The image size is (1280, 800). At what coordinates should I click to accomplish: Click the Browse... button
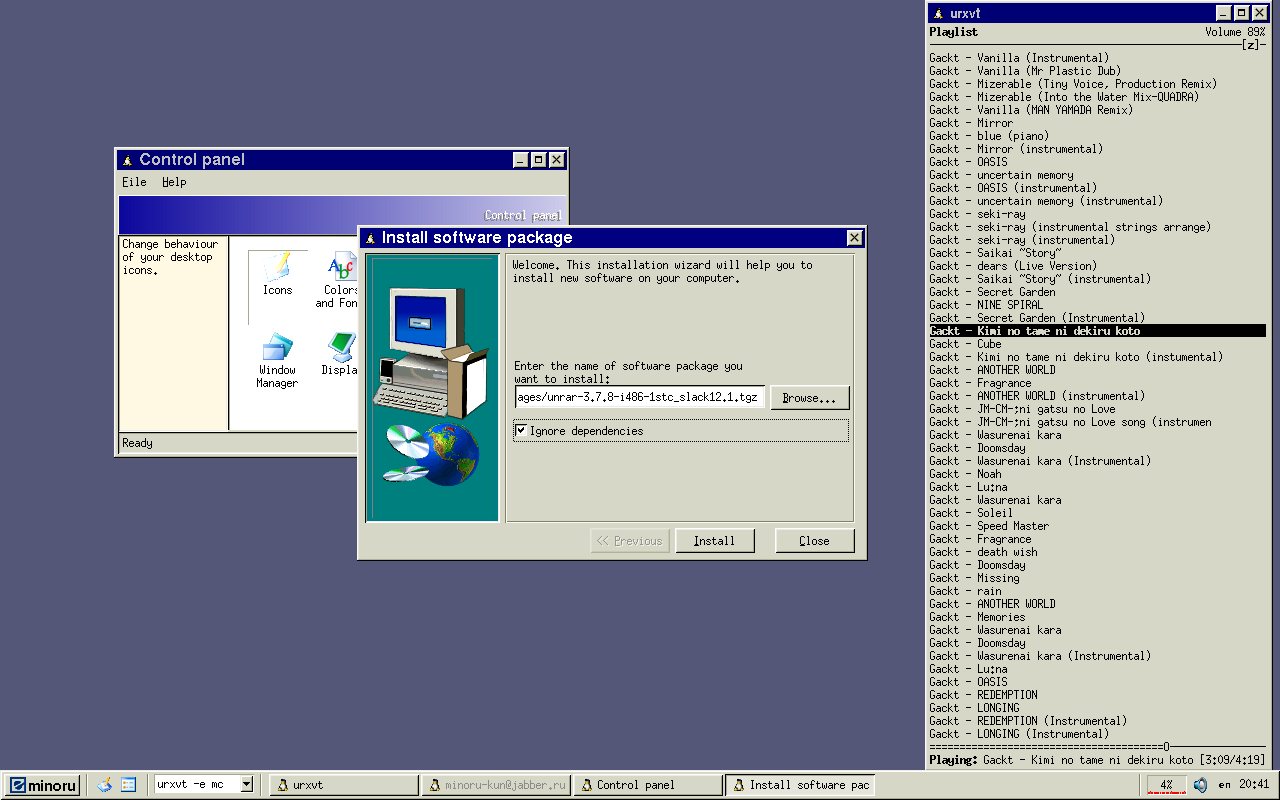810,398
